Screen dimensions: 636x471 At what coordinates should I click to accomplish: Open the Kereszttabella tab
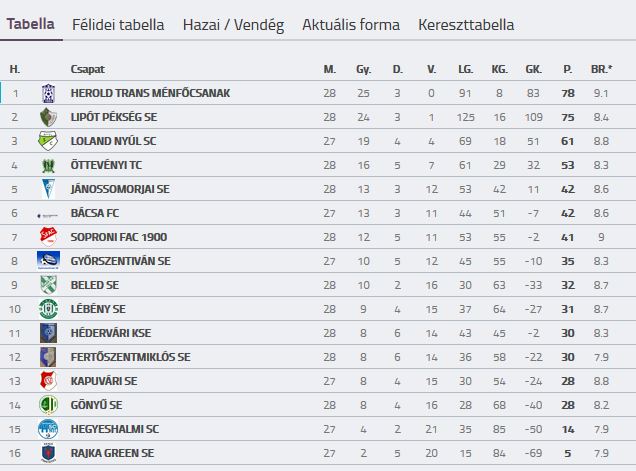[466, 24]
